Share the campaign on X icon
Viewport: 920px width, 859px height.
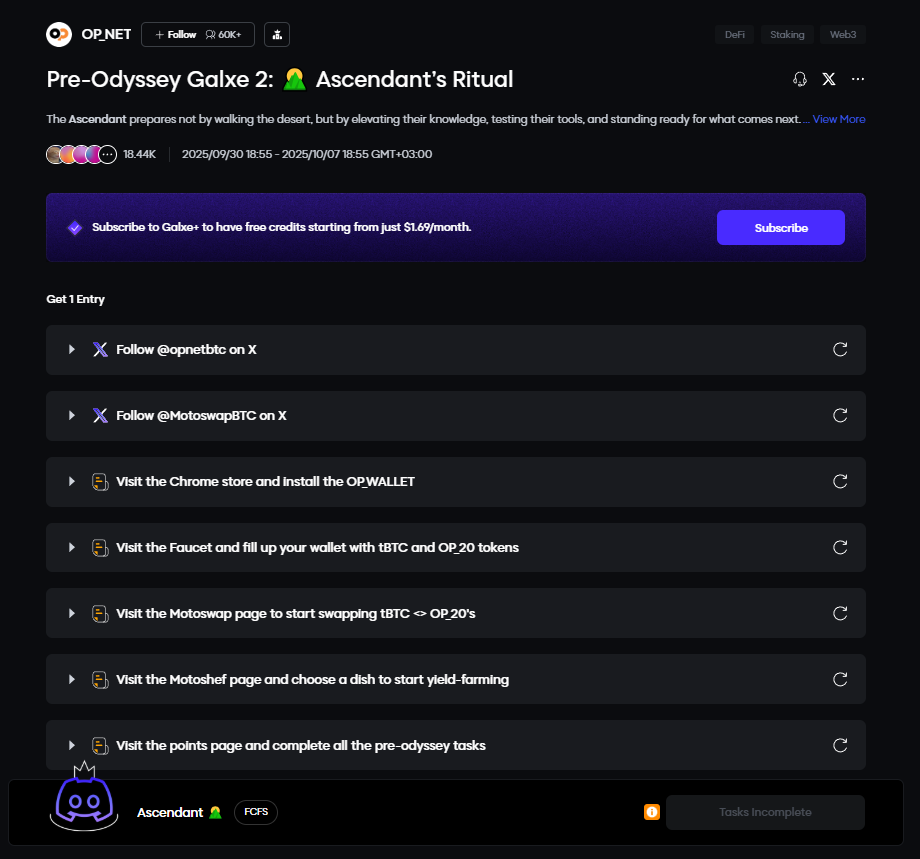[828, 79]
